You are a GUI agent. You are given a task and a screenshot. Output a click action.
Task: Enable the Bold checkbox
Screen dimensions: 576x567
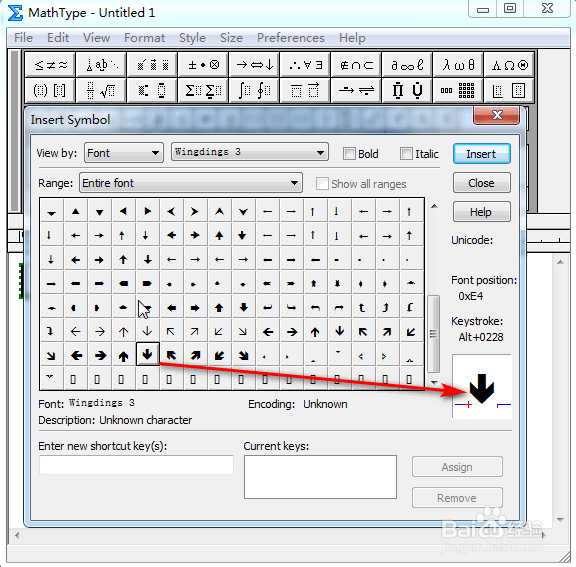(349, 154)
